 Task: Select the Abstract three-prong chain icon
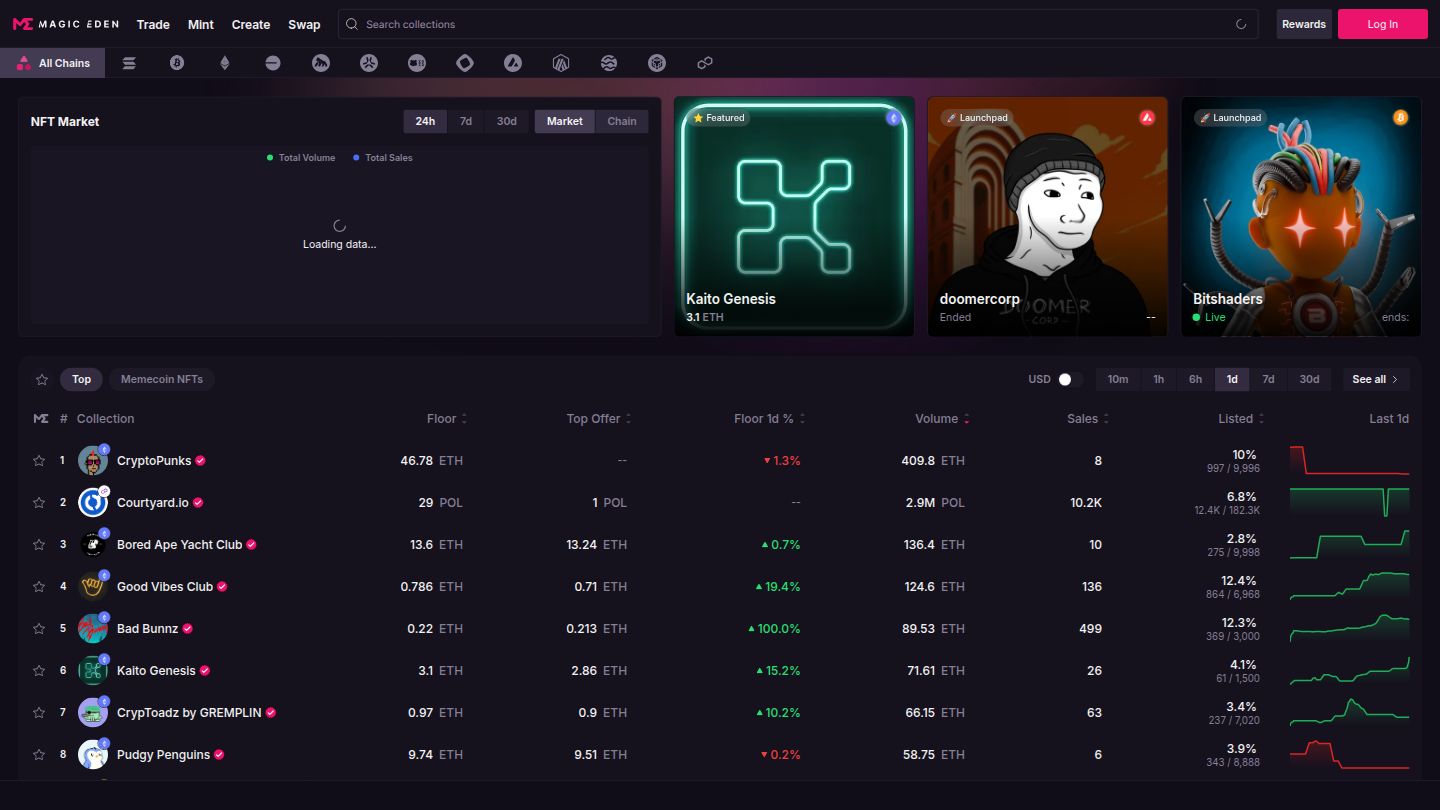coord(369,63)
